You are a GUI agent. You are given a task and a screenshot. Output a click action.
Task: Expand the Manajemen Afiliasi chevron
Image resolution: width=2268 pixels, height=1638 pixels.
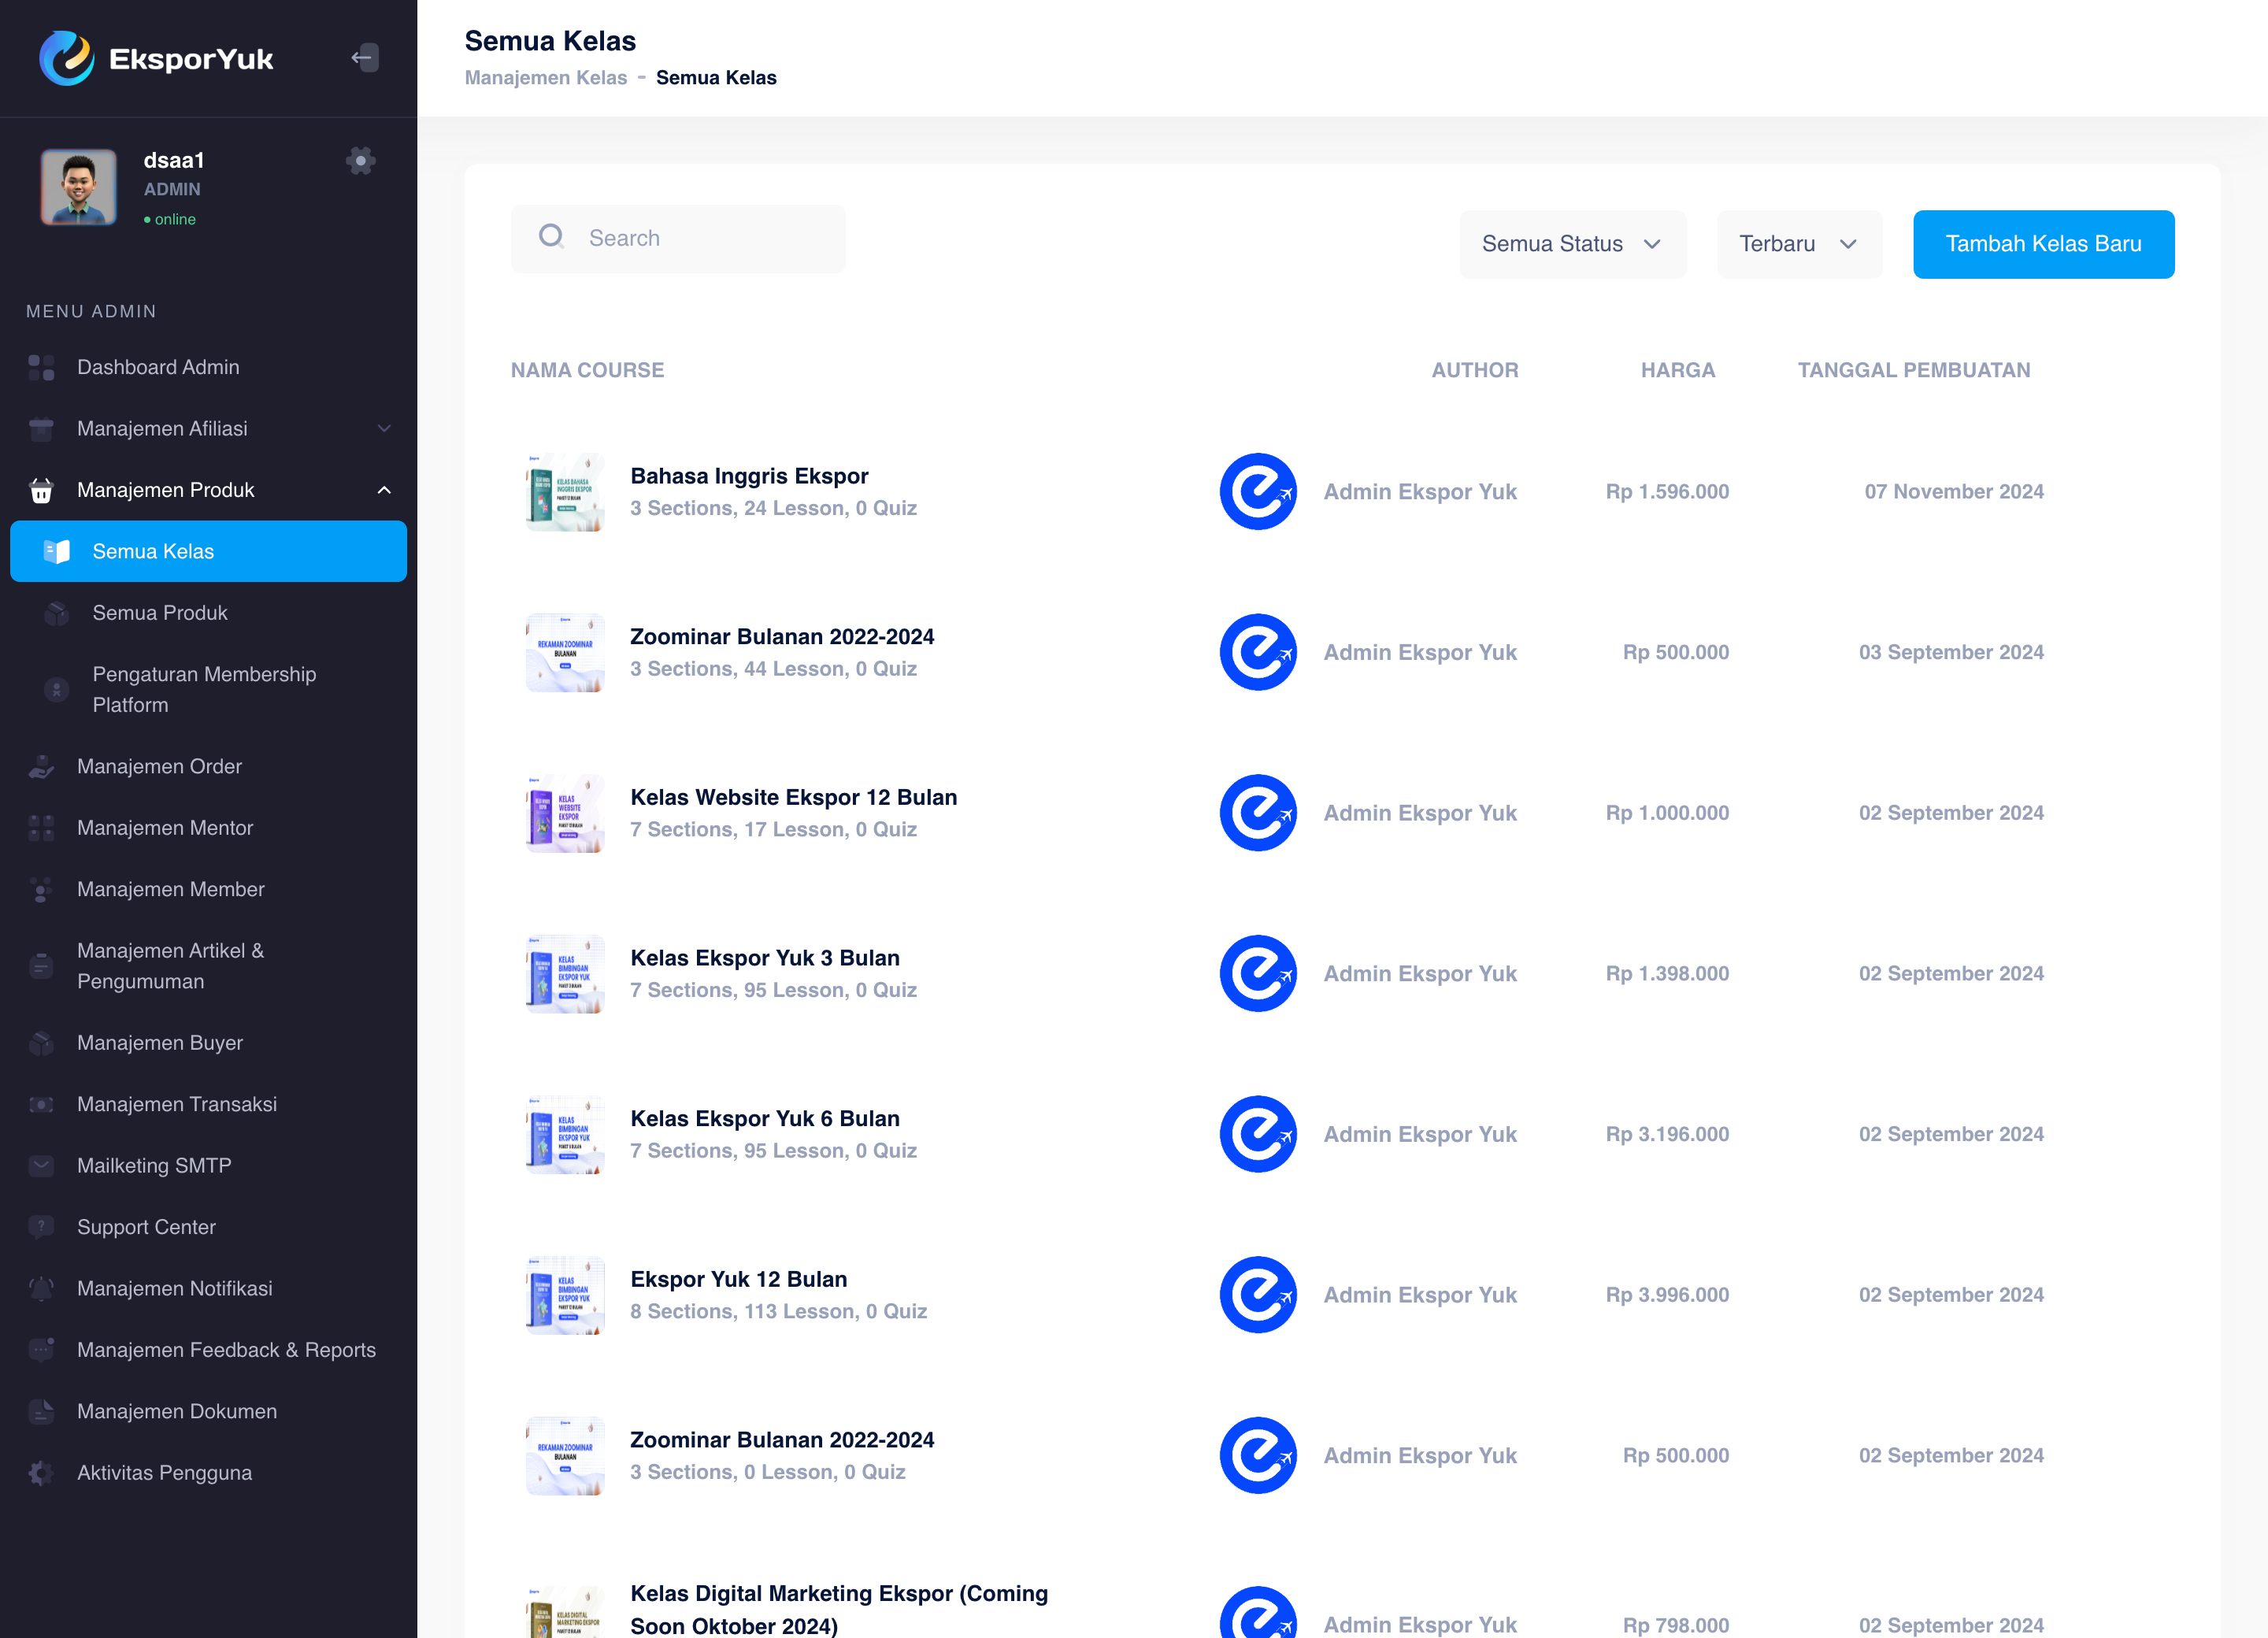[x=384, y=429]
